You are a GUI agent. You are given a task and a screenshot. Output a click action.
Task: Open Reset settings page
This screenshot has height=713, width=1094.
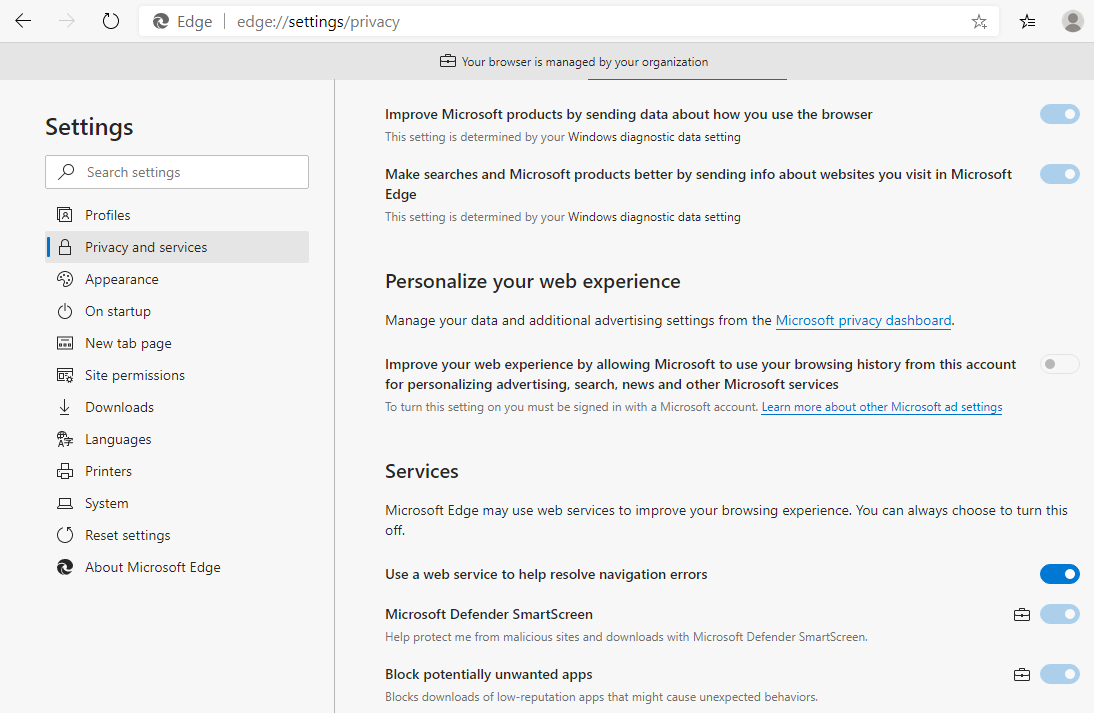[x=177, y=535]
